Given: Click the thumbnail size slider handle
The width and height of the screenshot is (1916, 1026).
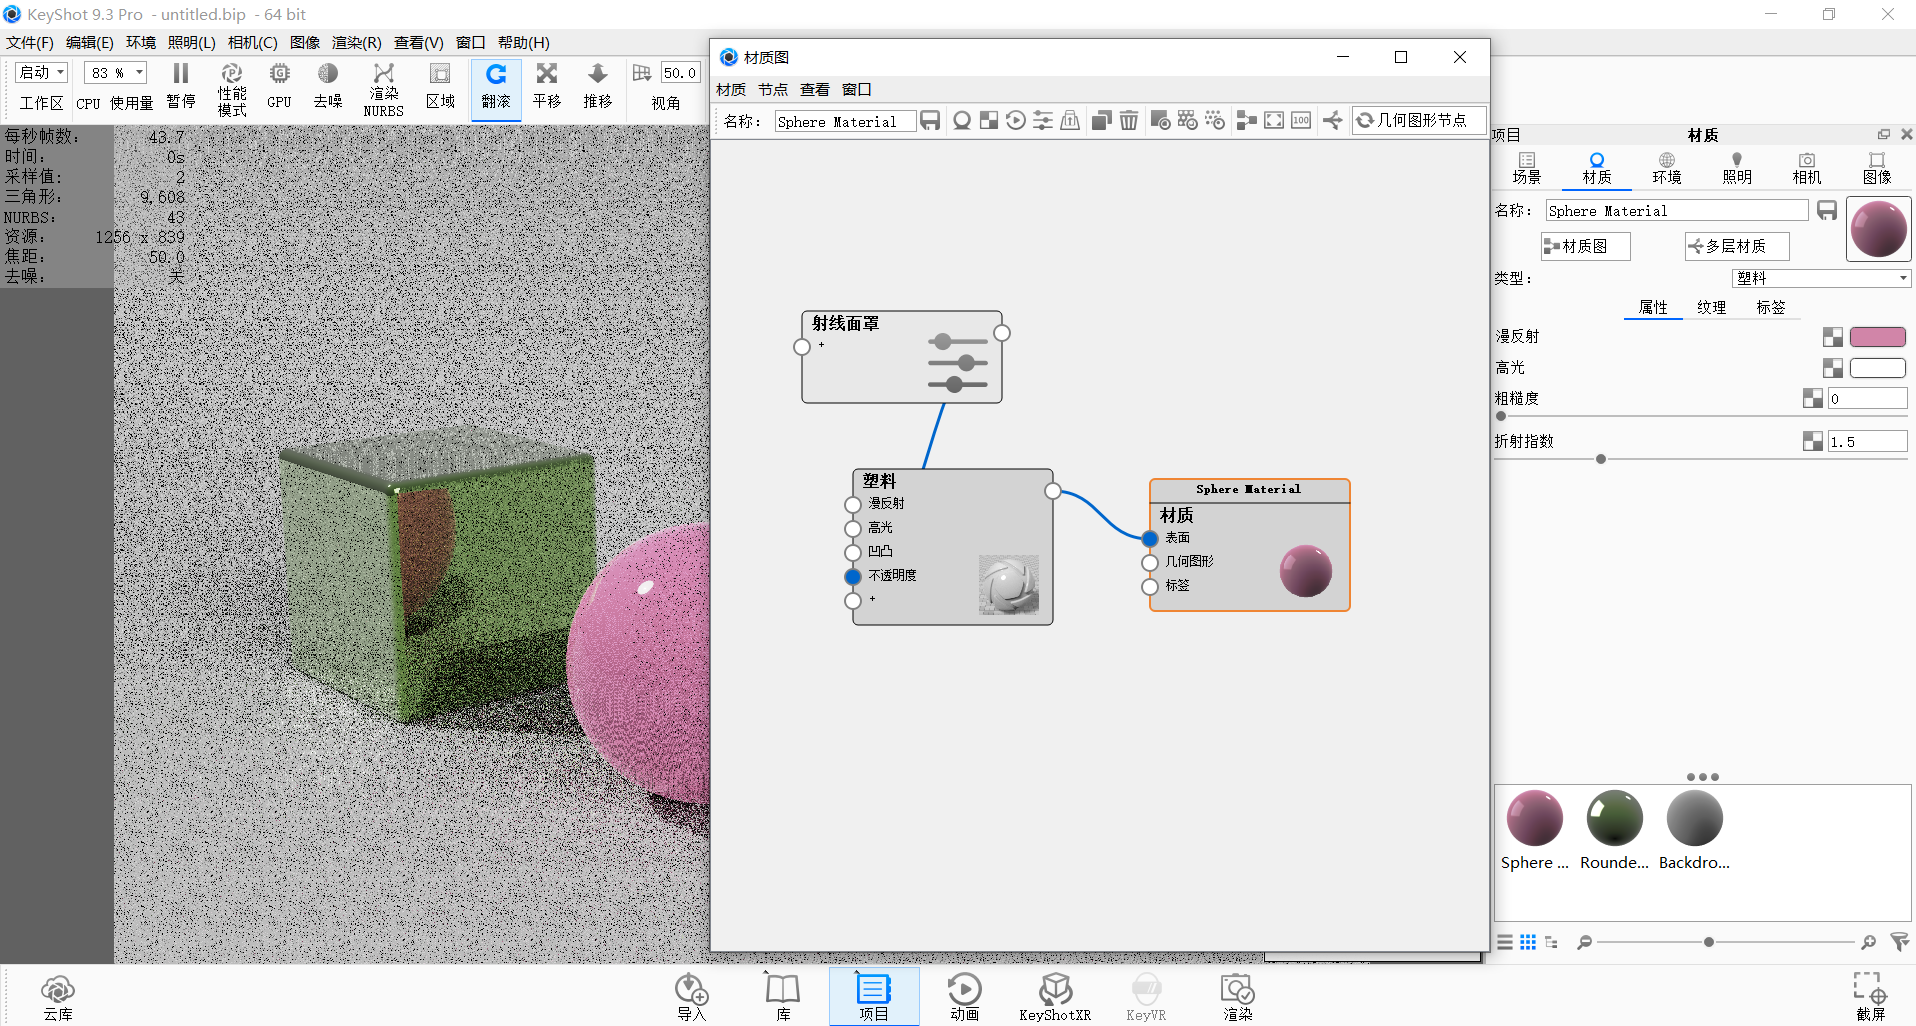Looking at the screenshot, I should [1709, 942].
